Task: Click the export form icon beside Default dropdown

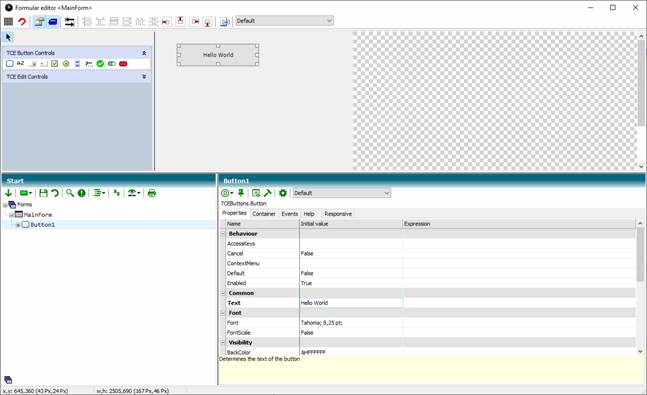Action: tap(224, 21)
